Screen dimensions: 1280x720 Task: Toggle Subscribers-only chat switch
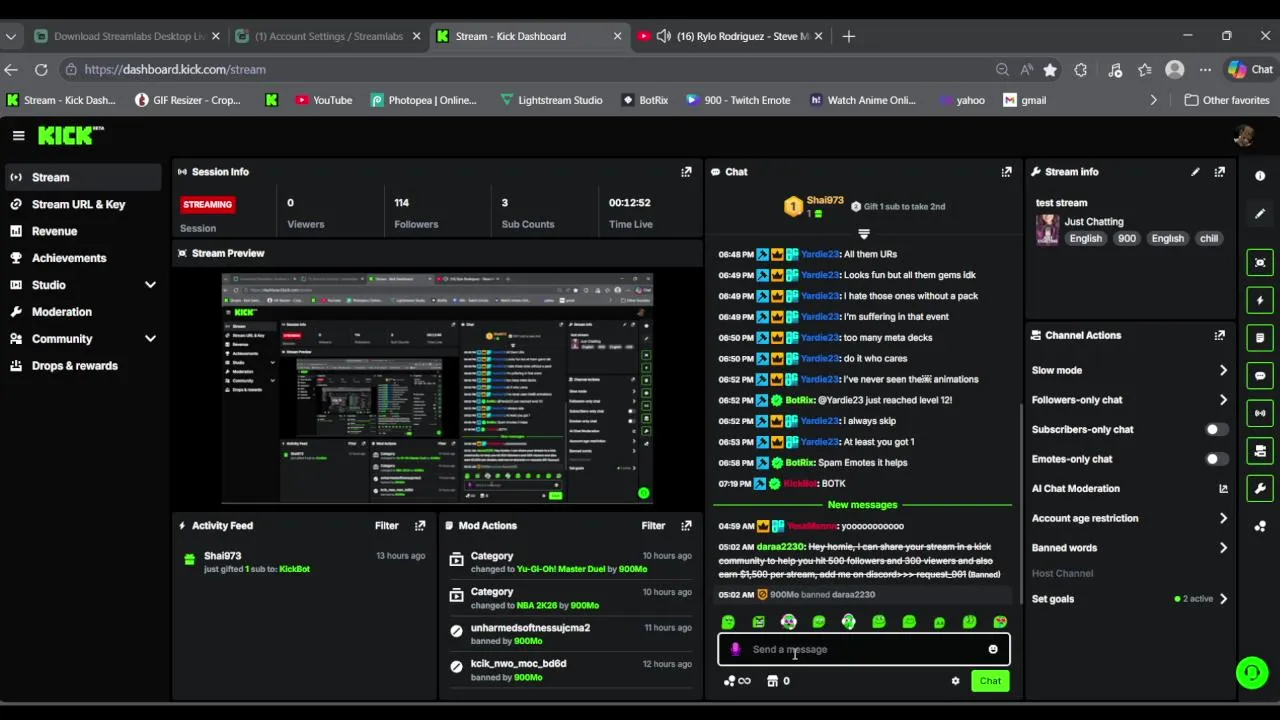point(1216,430)
